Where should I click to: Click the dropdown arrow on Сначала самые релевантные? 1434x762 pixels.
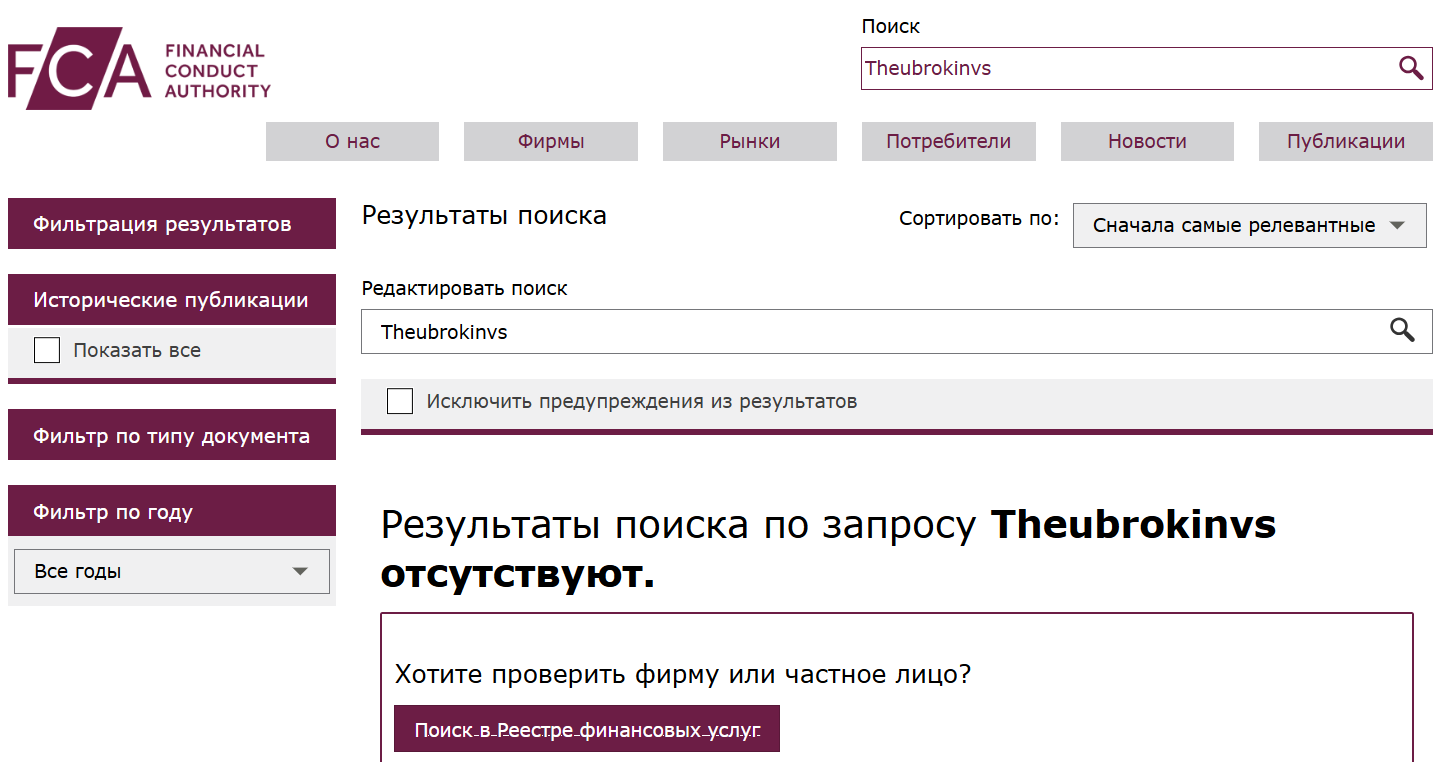click(1398, 225)
